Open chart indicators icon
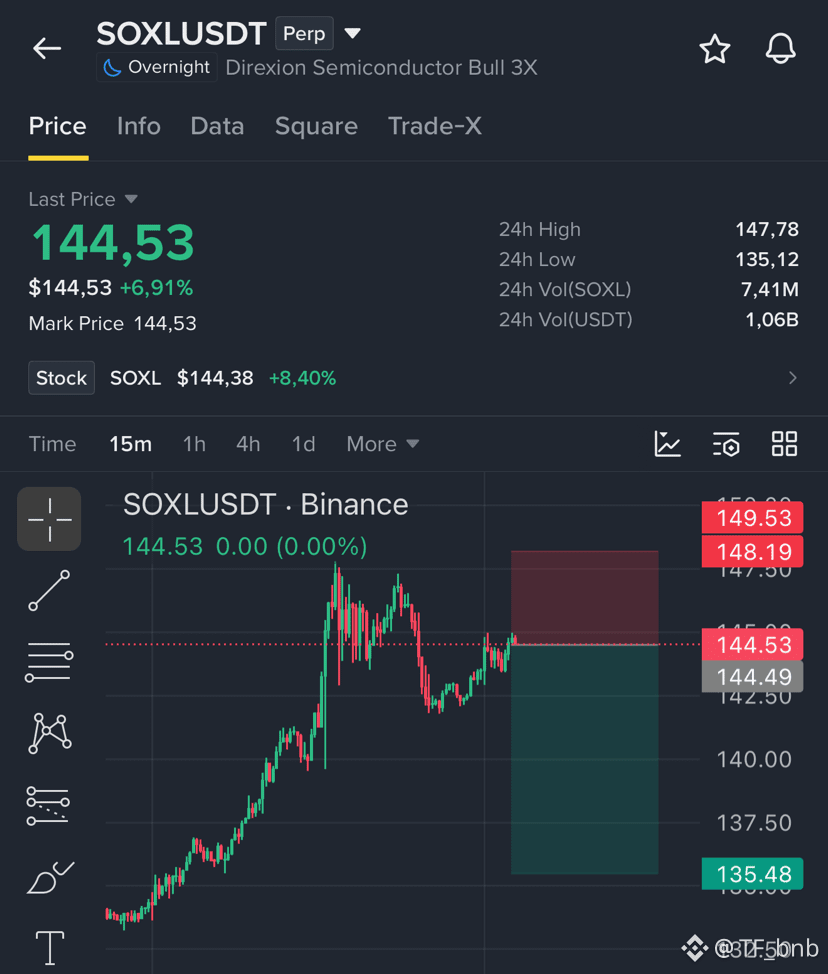This screenshot has width=828, height=974. point(668,444)
